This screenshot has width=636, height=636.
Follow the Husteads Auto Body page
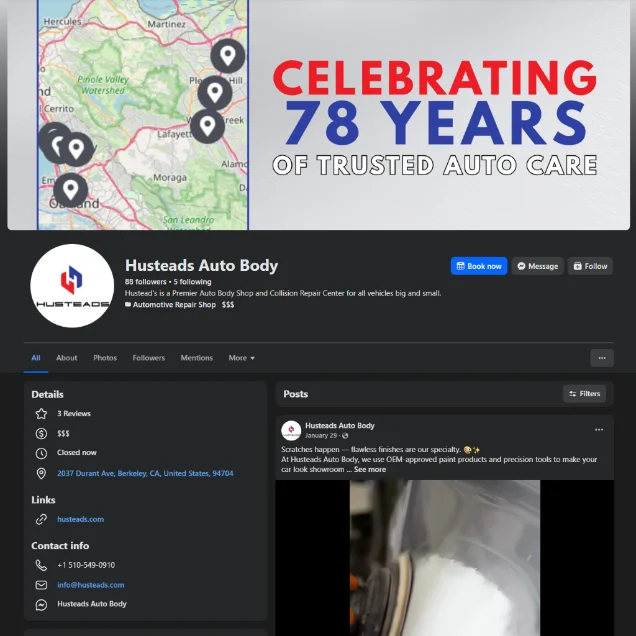tap(590, 266)
